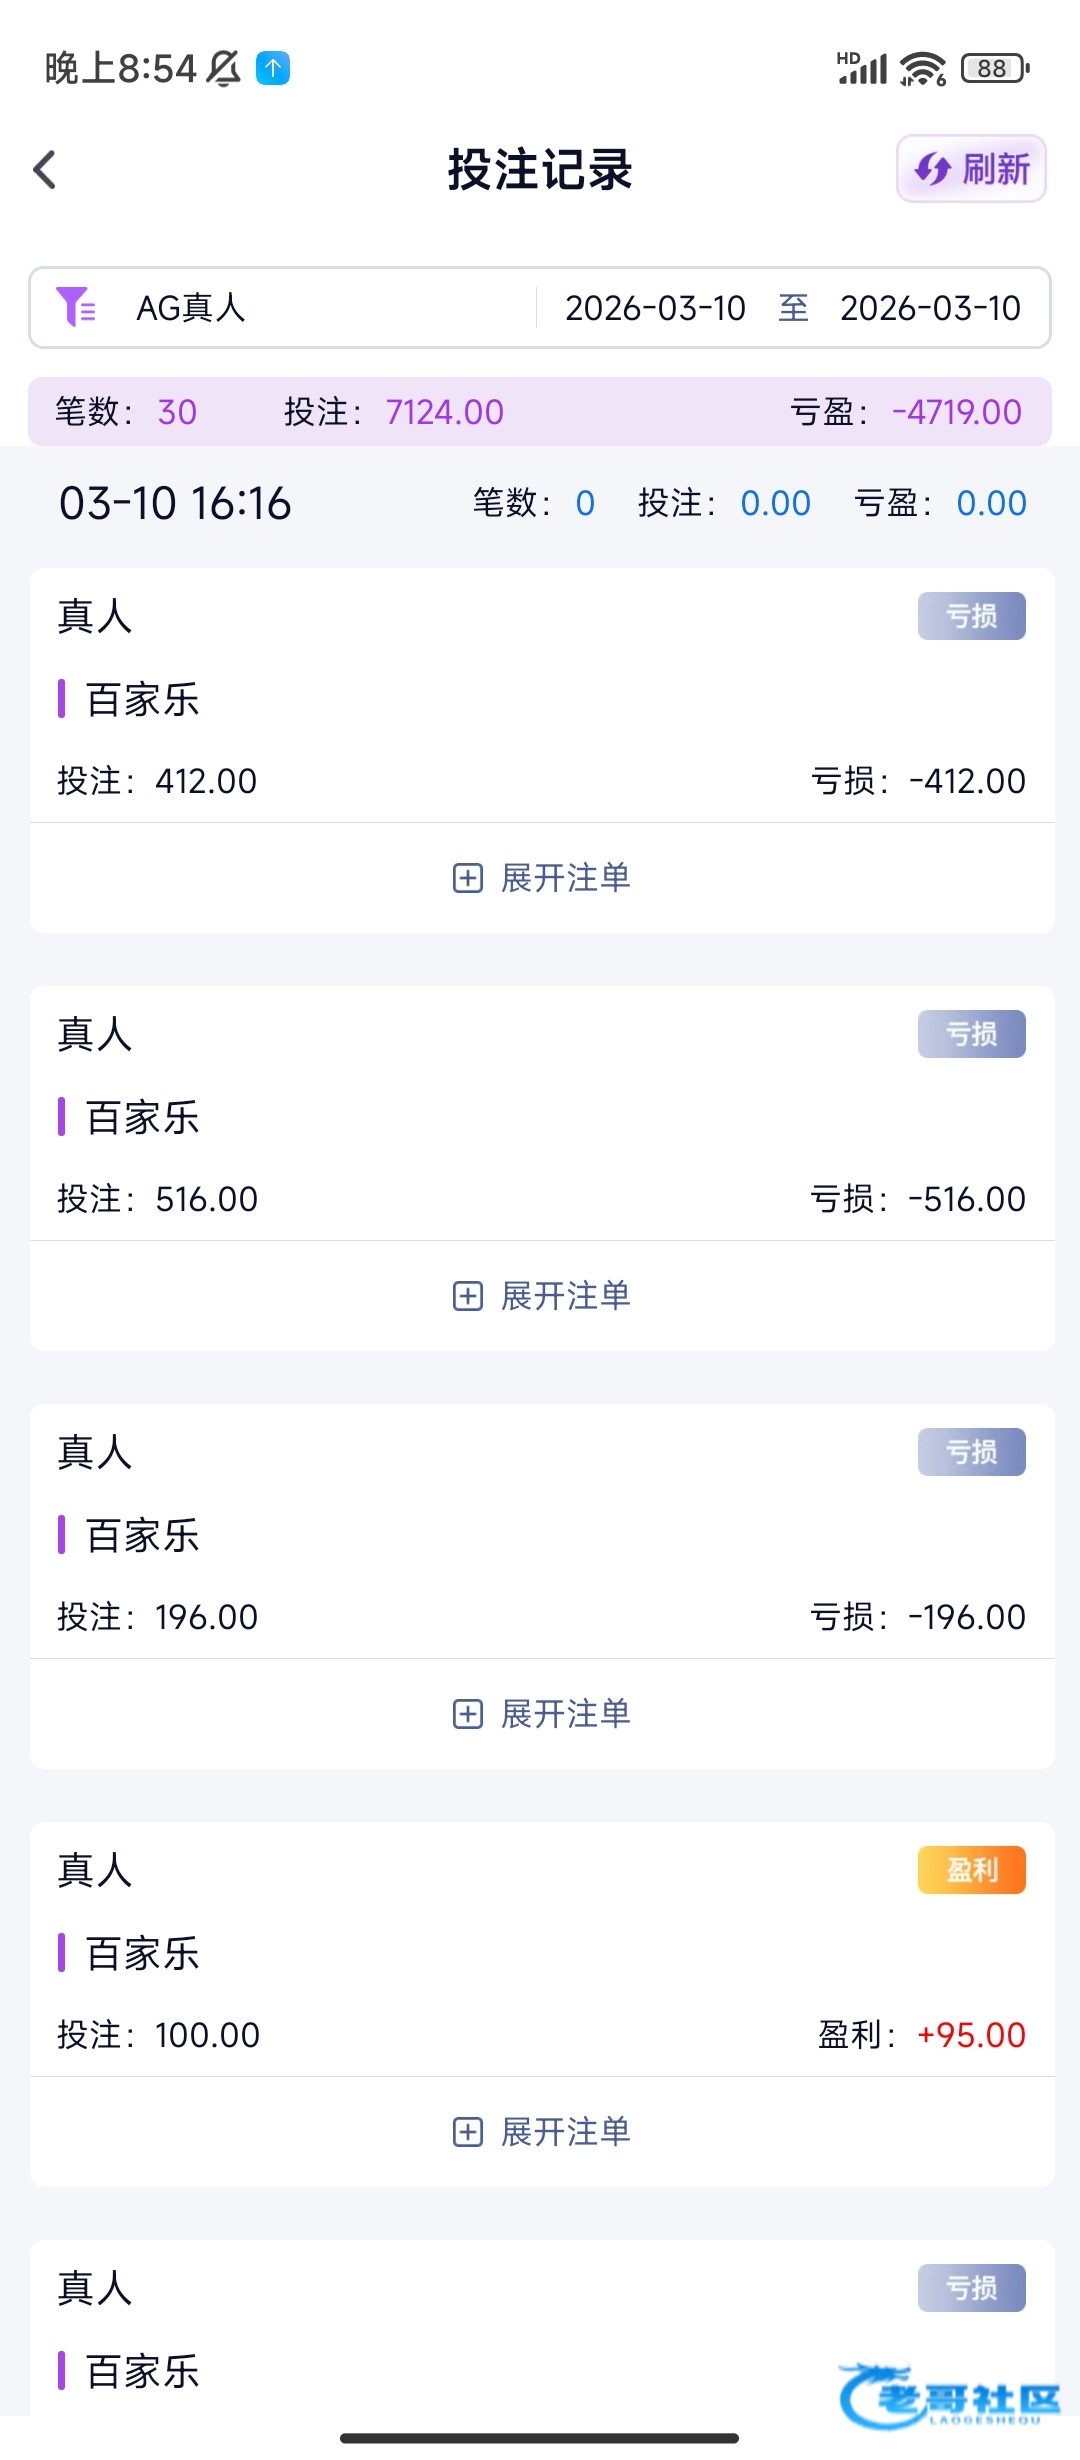Image resolution: width=1080 pixels, height=2460 pixels.
Task: Tap the +95.00 profit amount
Action: [971, 2035]
